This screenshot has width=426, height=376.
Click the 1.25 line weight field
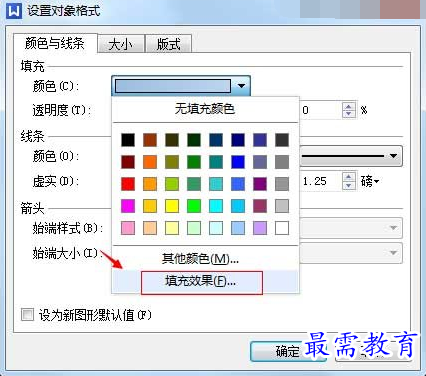(320, 181)
